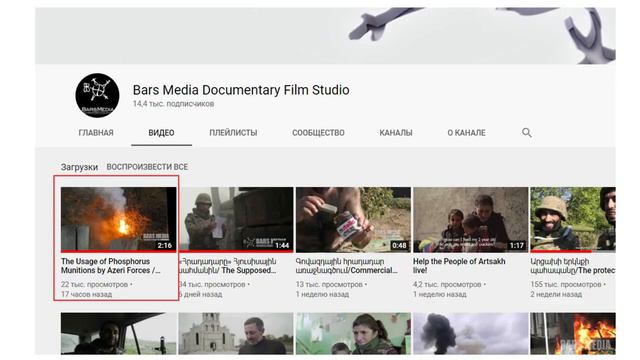Viewport: 640px width, 360px height.
Task: Open the СООБЩЕСТВО tab
Action: 318,133
